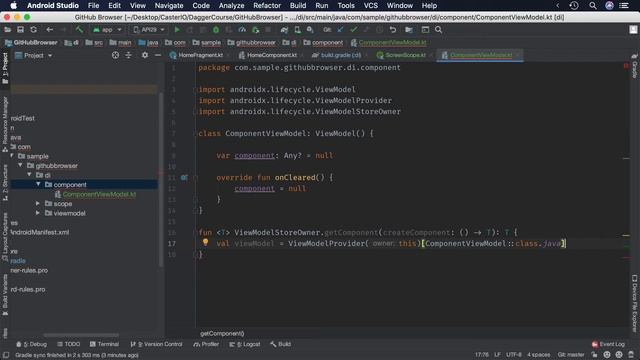Open the VCS menu

point(371,6)
